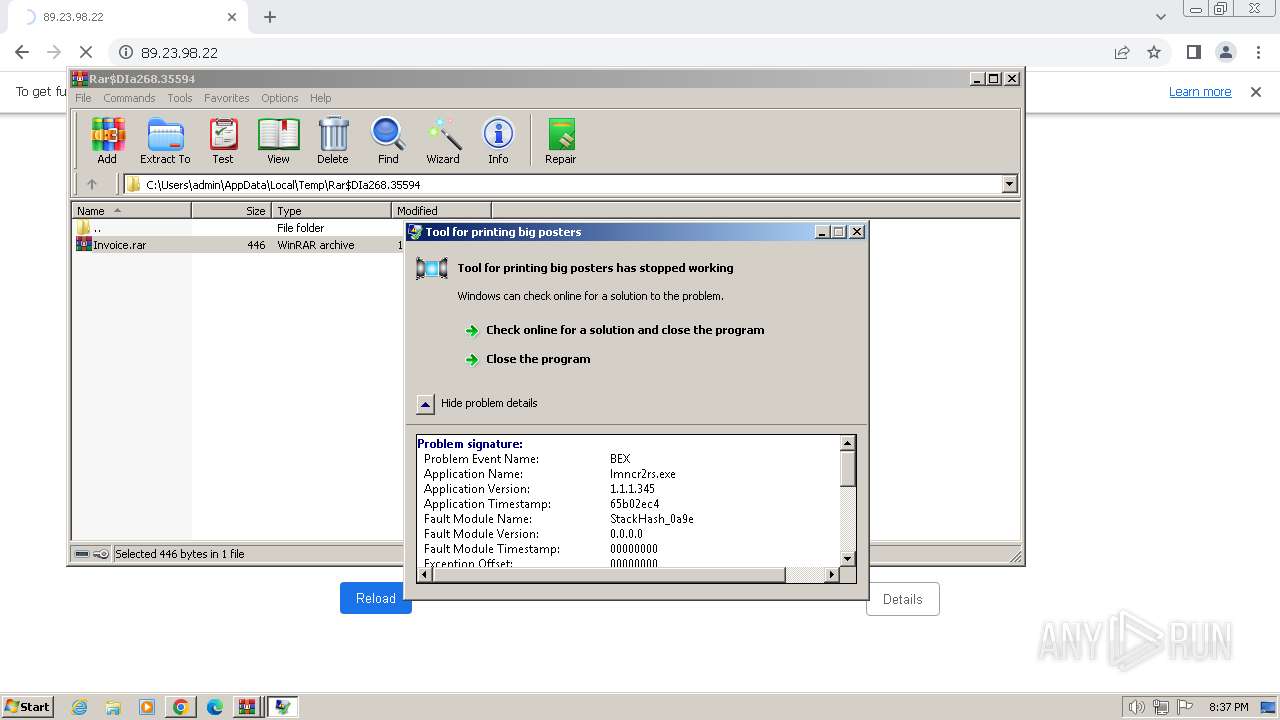Click horizontal scrollbar right arrow in details
Viewport: 1280px width, 720px height.
831,575
